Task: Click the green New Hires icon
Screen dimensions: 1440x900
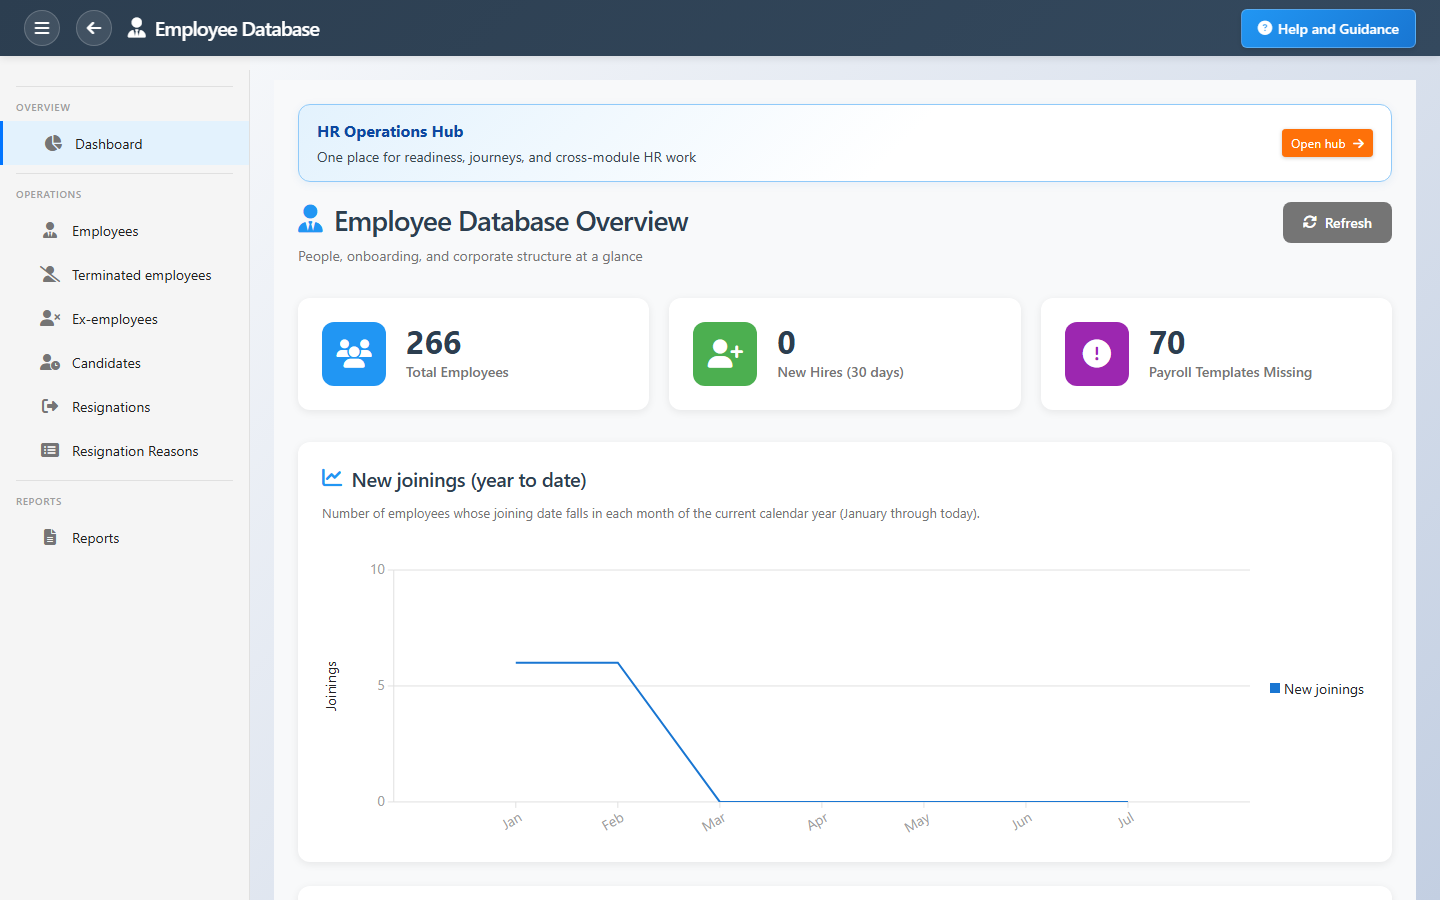Action: click(725, 354)
